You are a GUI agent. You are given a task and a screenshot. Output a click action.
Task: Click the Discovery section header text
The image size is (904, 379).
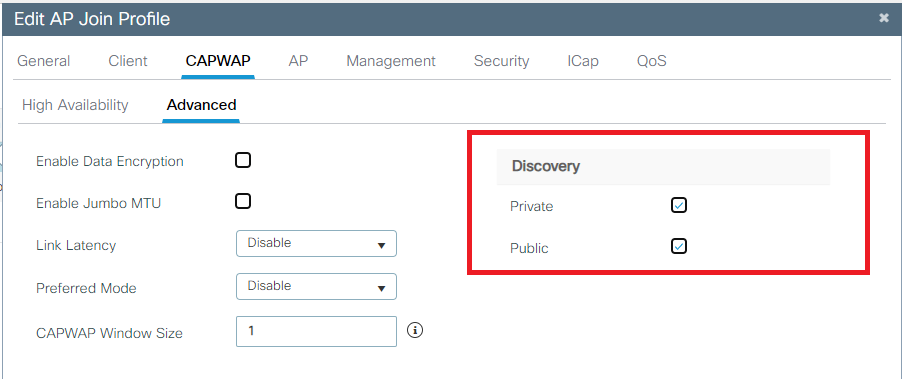pyautogui.click(x=545, y=166)
